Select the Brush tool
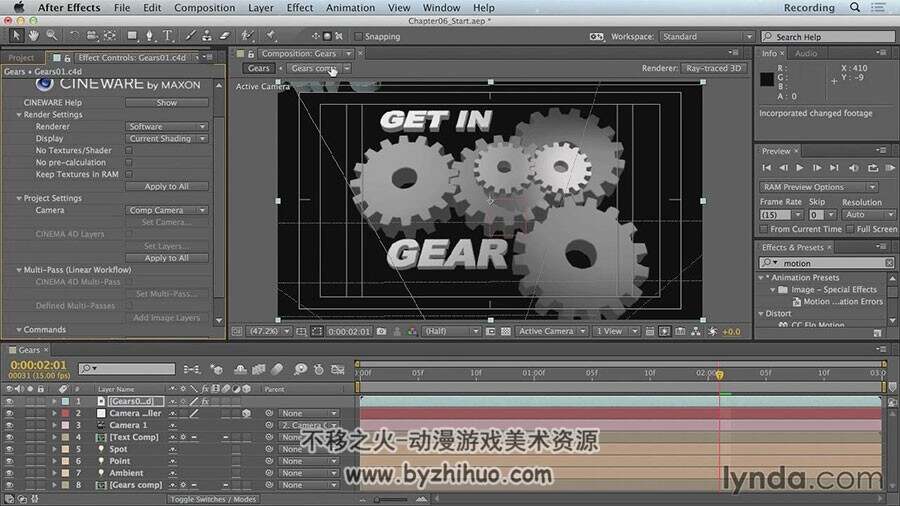 190,36
